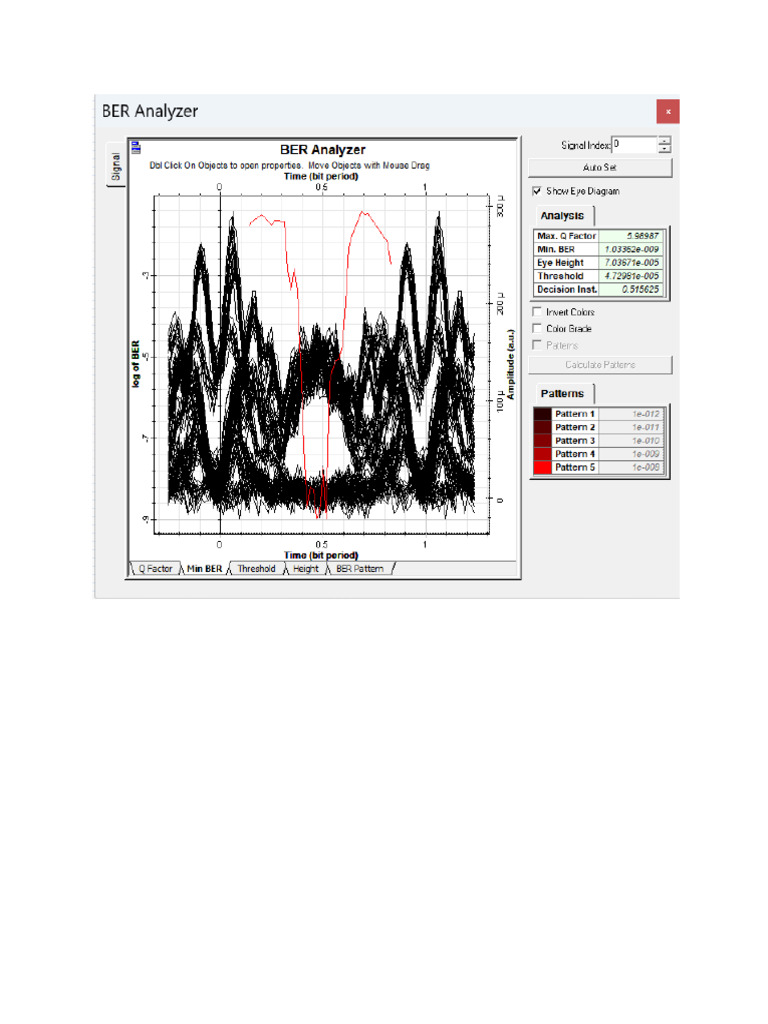This screenshot has width=768, height=1024.
Task: Open the Height tab
Action: click(x=306, y=569)
